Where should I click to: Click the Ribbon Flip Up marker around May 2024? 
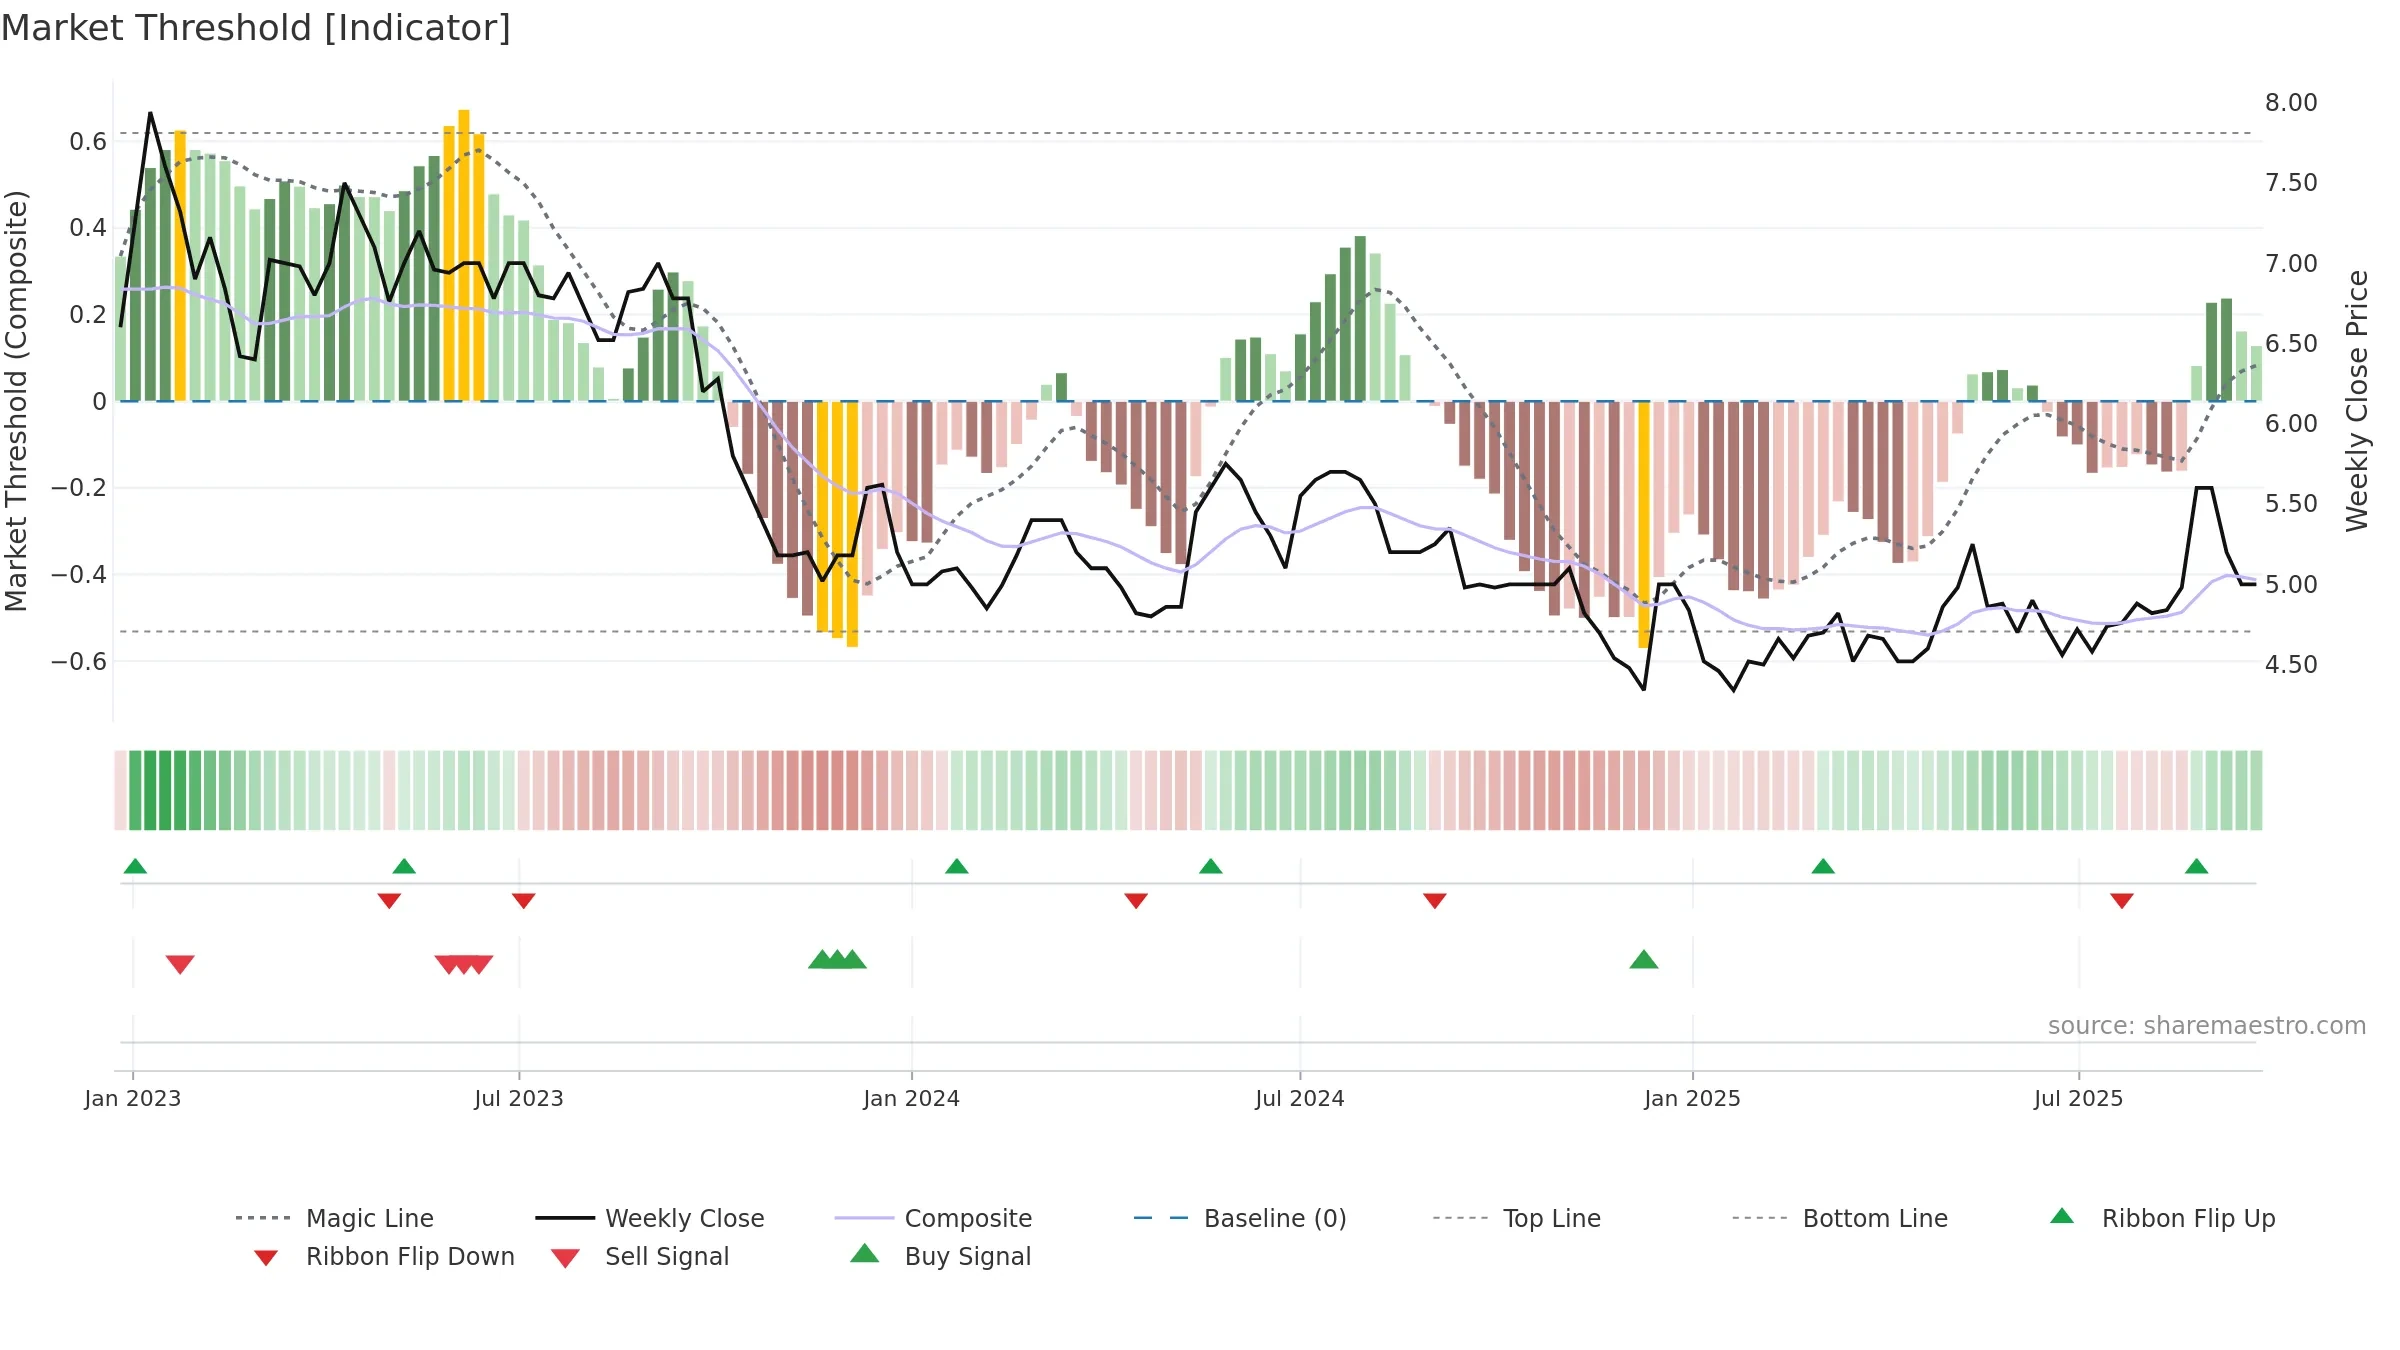(1211, 866)
